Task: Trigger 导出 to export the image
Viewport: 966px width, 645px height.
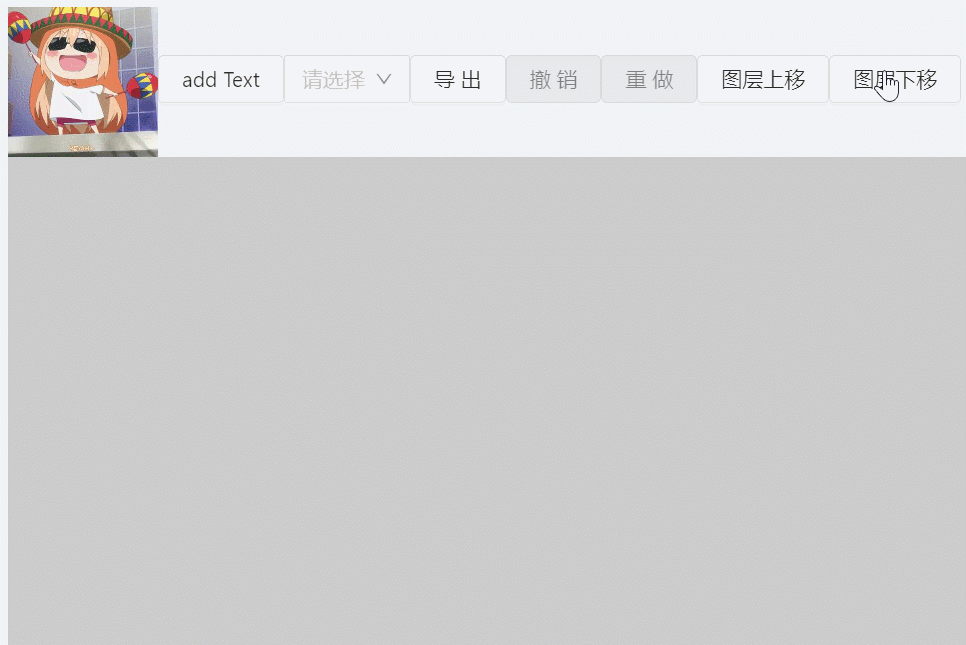Action: 458,79
